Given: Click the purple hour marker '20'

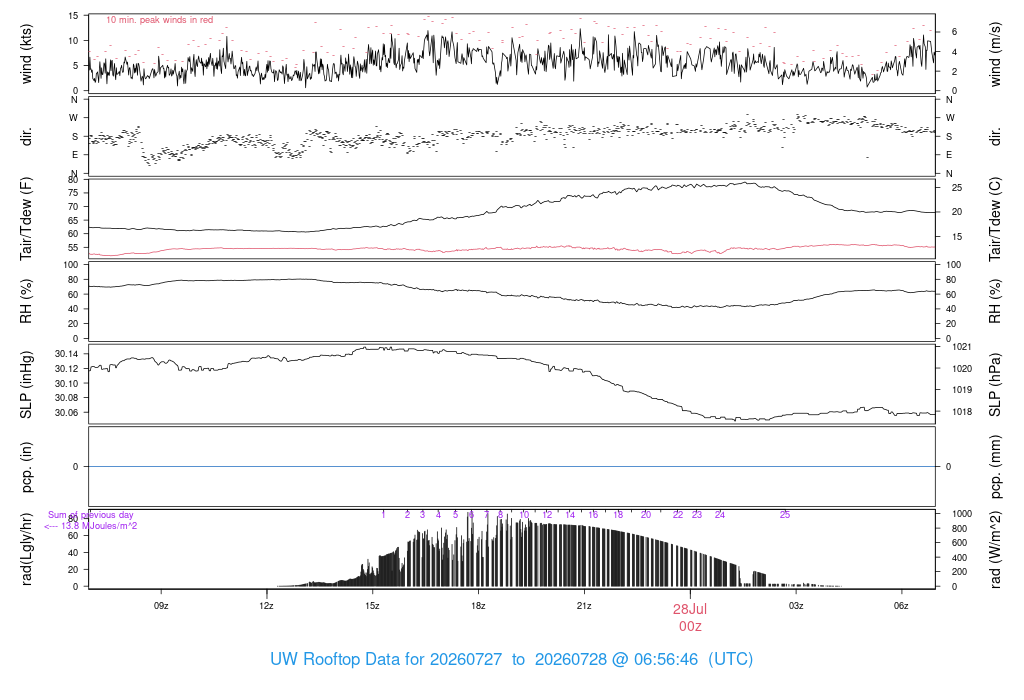Looking at the screenshot, I should pyautogui.click(x=646, y=515).
